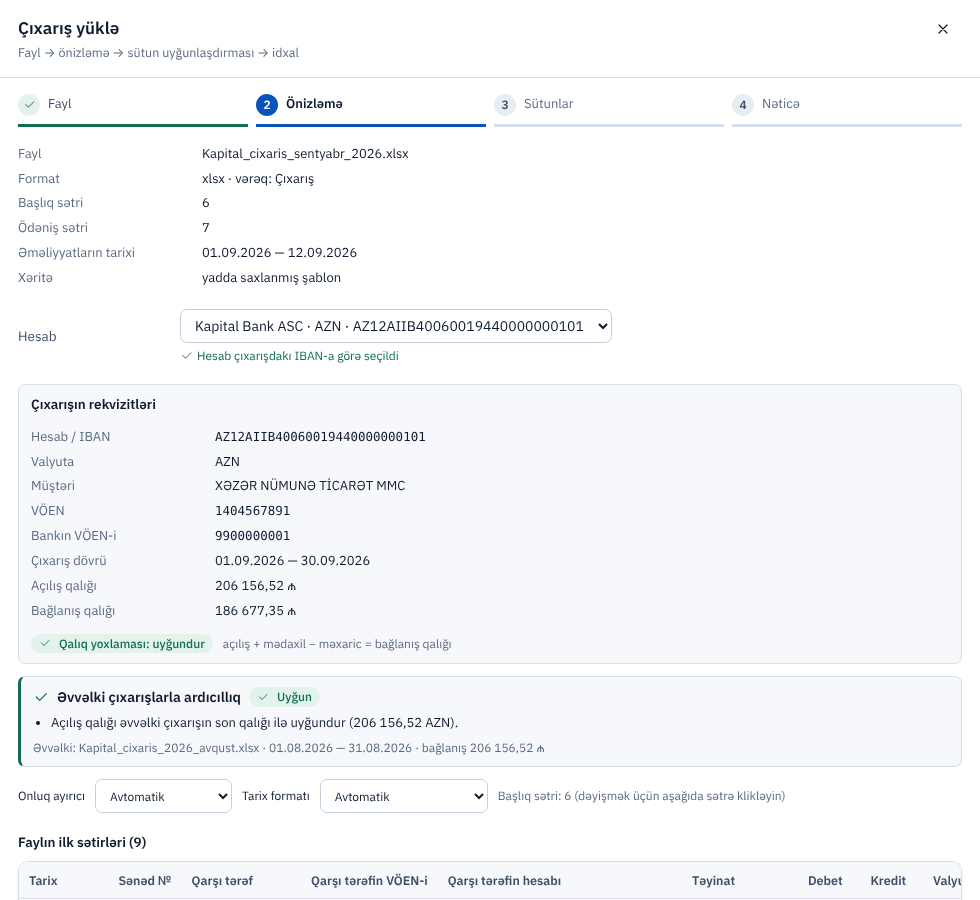Image resolution: width=980 pixels, height=900 pixels.
Task: Click the green checkmark icon beside Fayl
Action: [29, 104]
